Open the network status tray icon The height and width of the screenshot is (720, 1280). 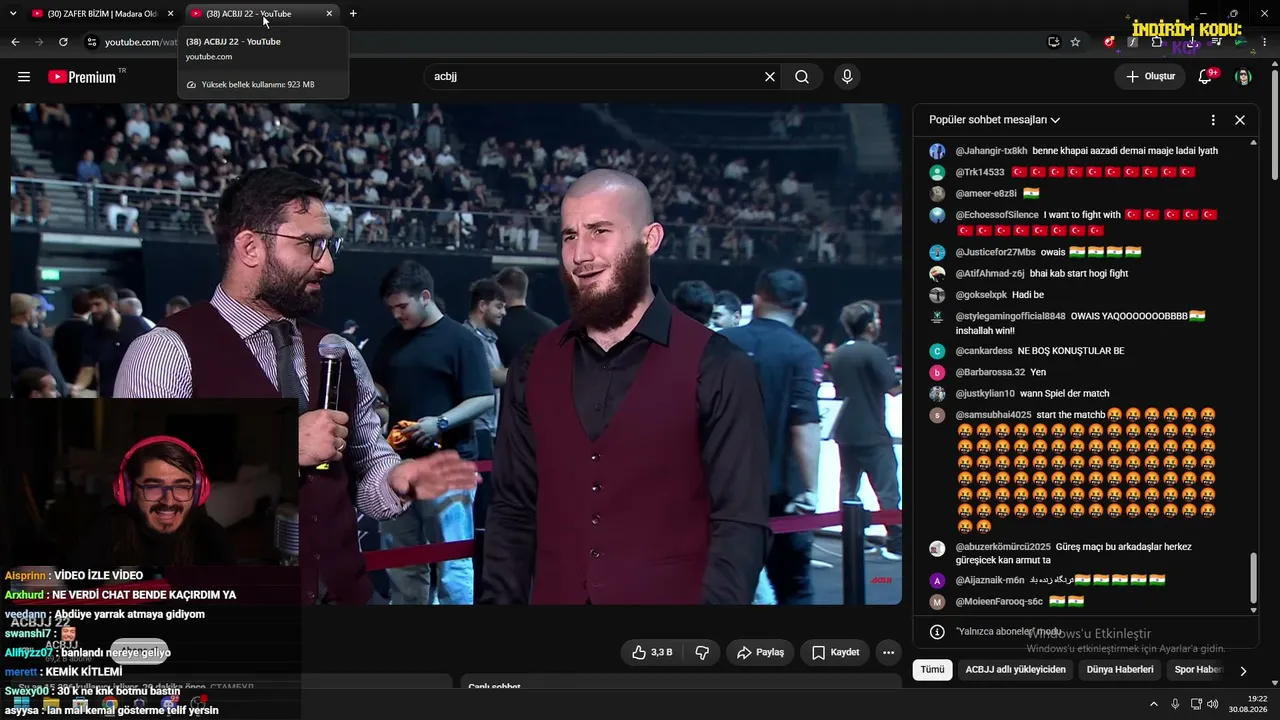click(1197, 704)
